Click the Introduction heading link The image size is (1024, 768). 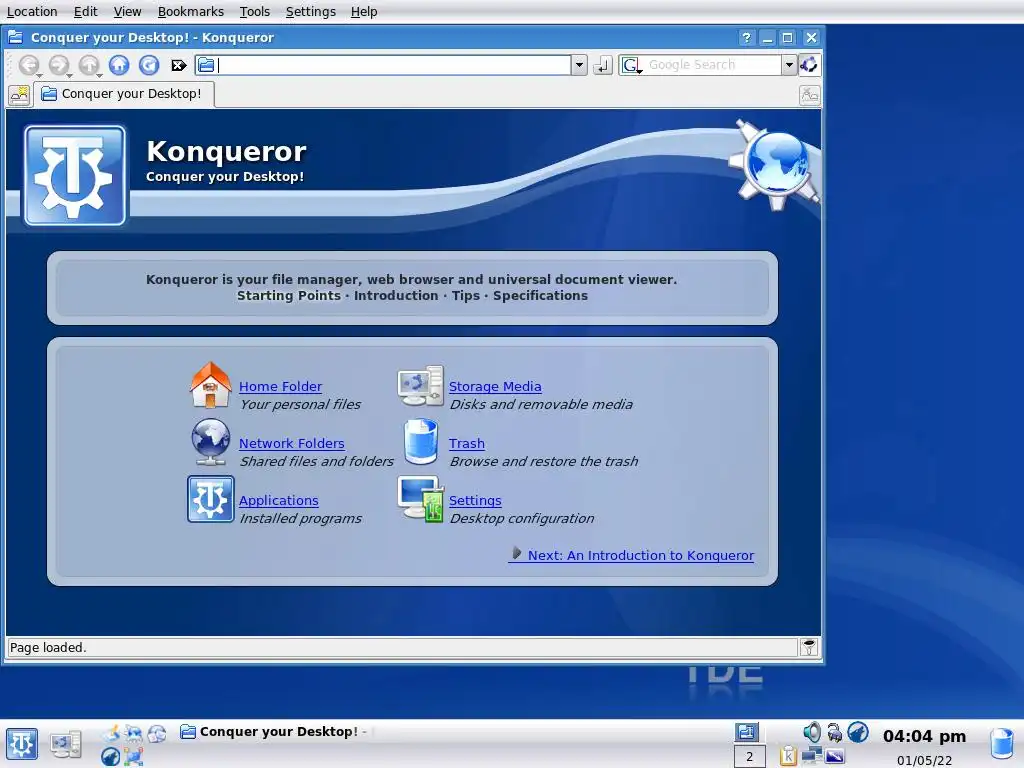coord(396,296)
